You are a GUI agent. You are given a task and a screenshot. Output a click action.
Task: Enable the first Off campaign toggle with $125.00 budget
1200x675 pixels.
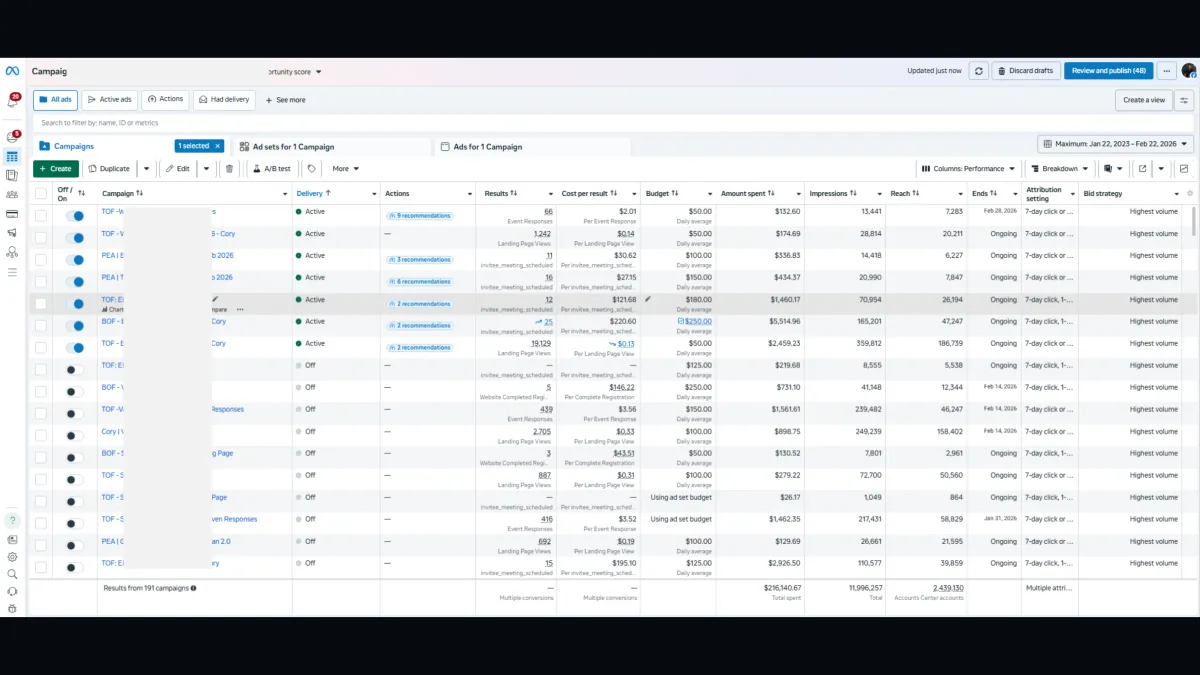tap(75, 369)
